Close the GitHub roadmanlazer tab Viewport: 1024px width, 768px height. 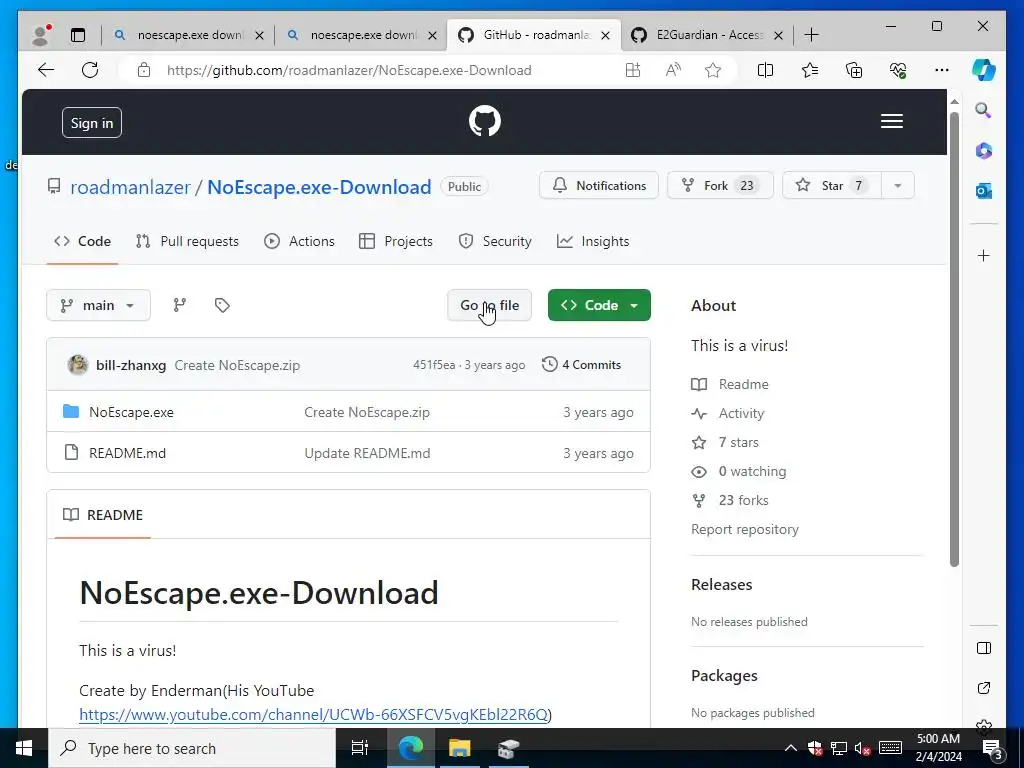pos(605,35)
